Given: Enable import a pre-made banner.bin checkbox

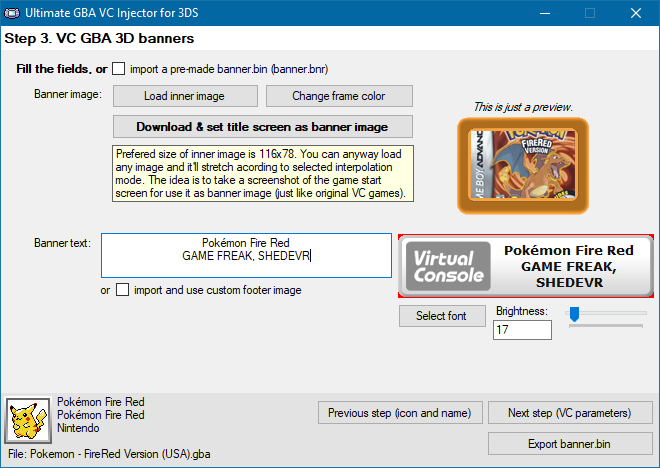Looking at the screenshot, I should click(x=118, y=69).
